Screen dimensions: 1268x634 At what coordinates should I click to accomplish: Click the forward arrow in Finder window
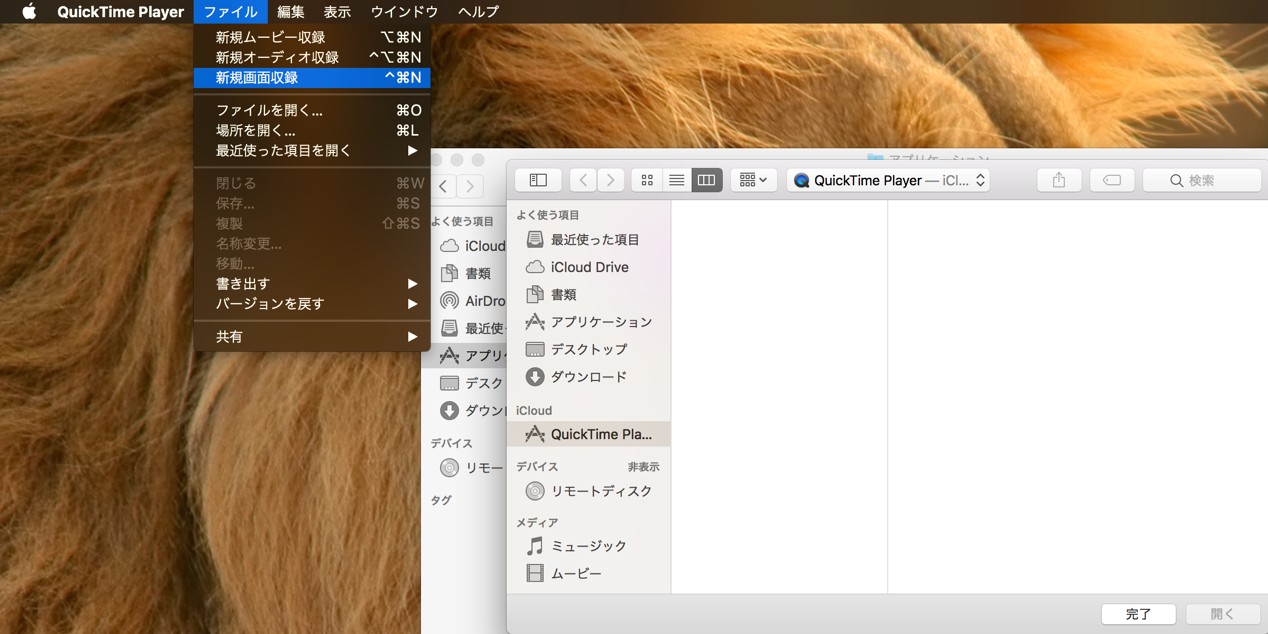[x=470, y=186]
